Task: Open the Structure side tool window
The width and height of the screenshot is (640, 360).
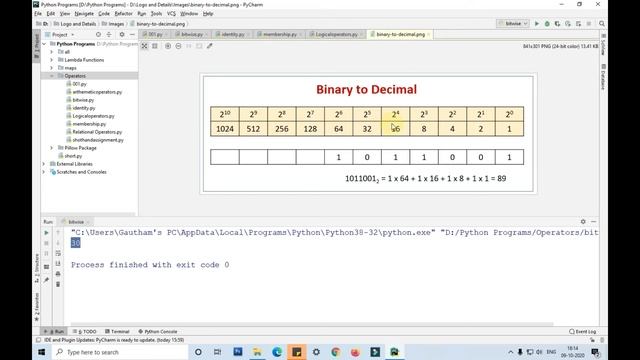Action: click(37, 268)
